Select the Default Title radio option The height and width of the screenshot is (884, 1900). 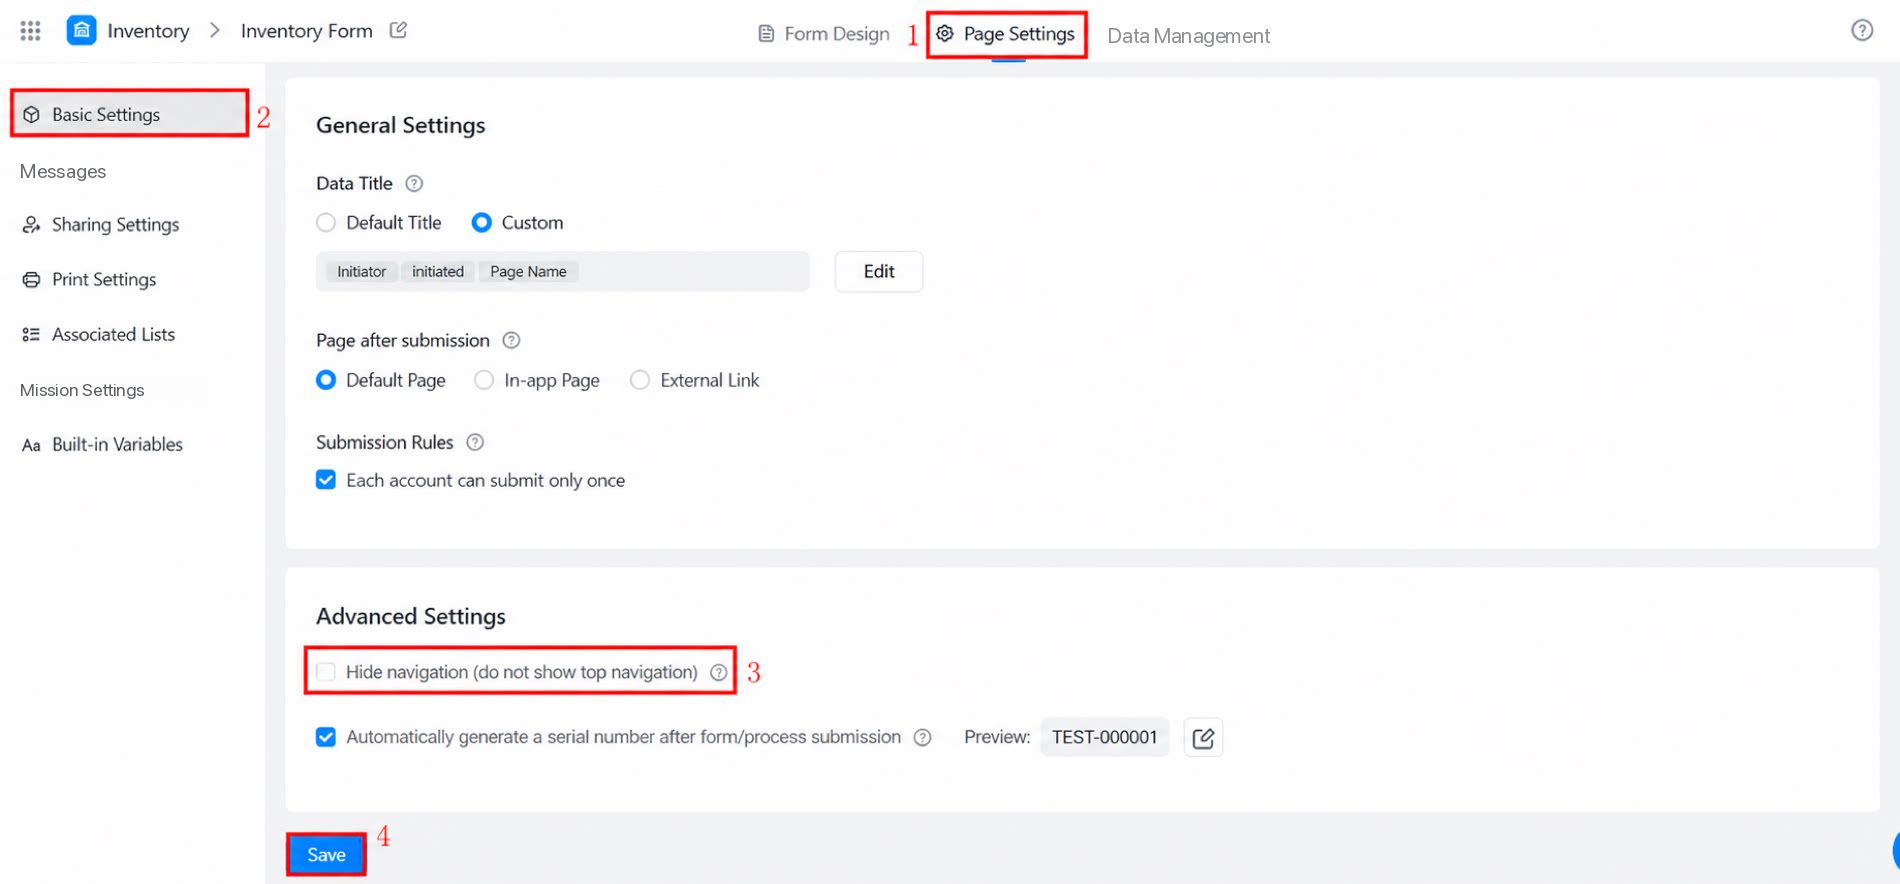326,223
